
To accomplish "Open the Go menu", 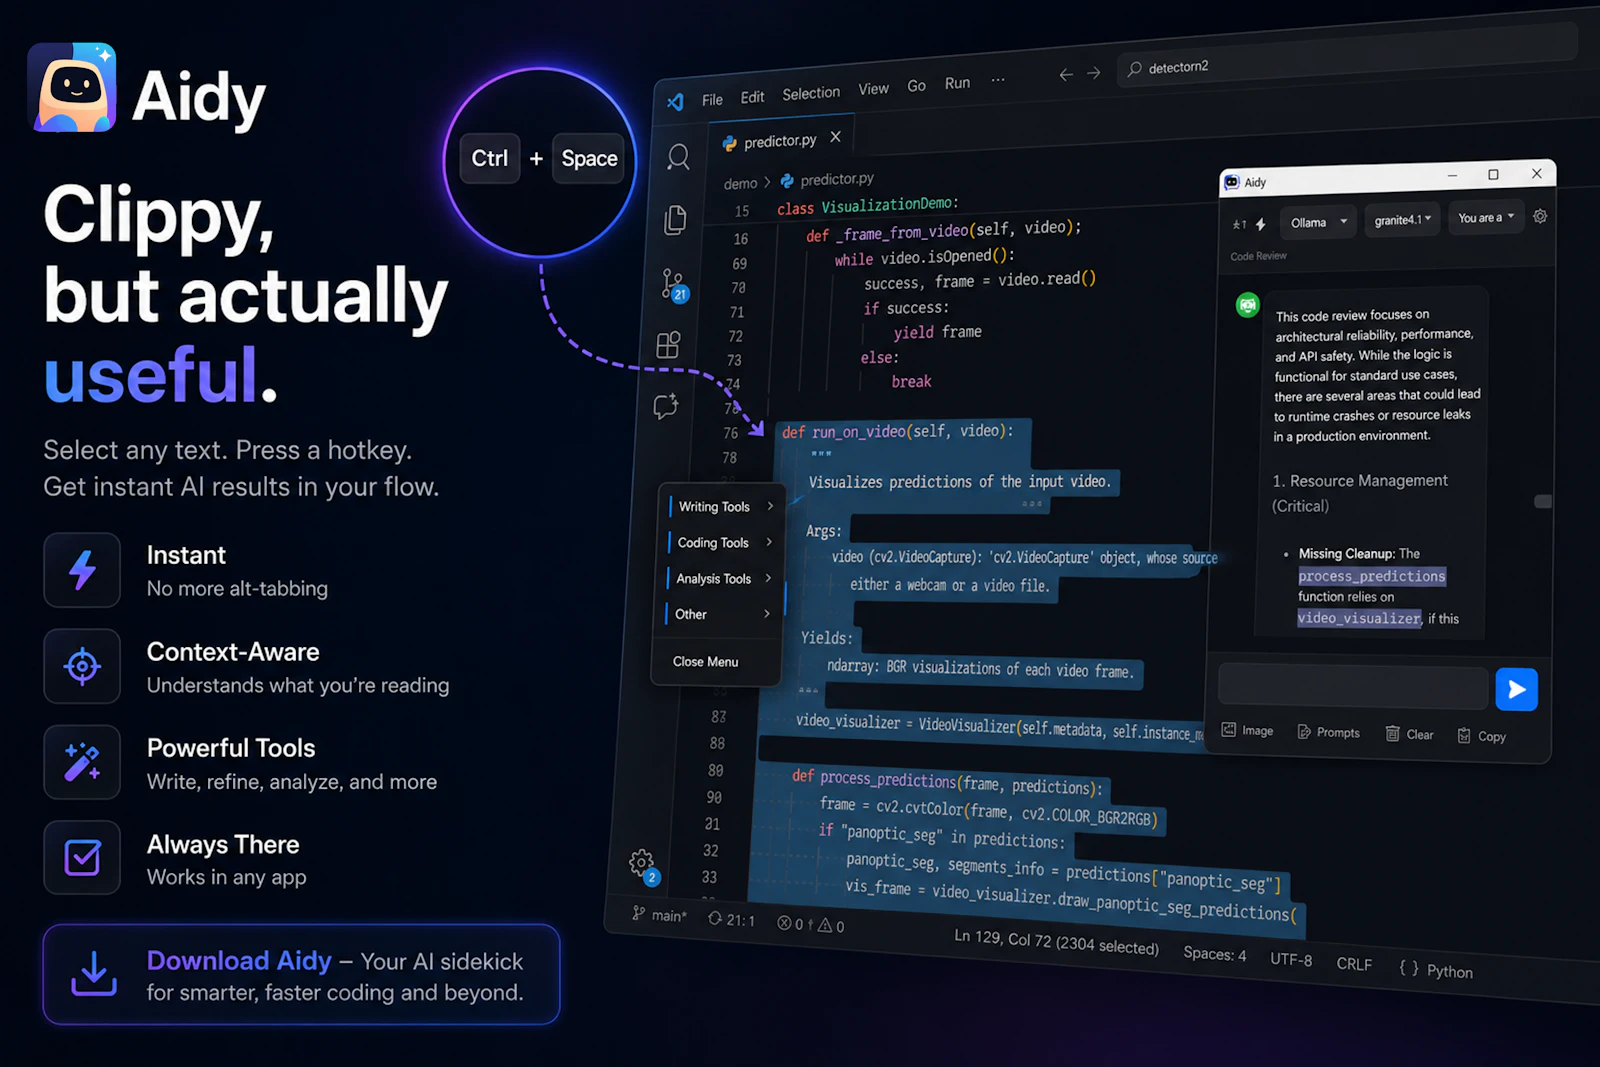I will (x=916, y=86).
